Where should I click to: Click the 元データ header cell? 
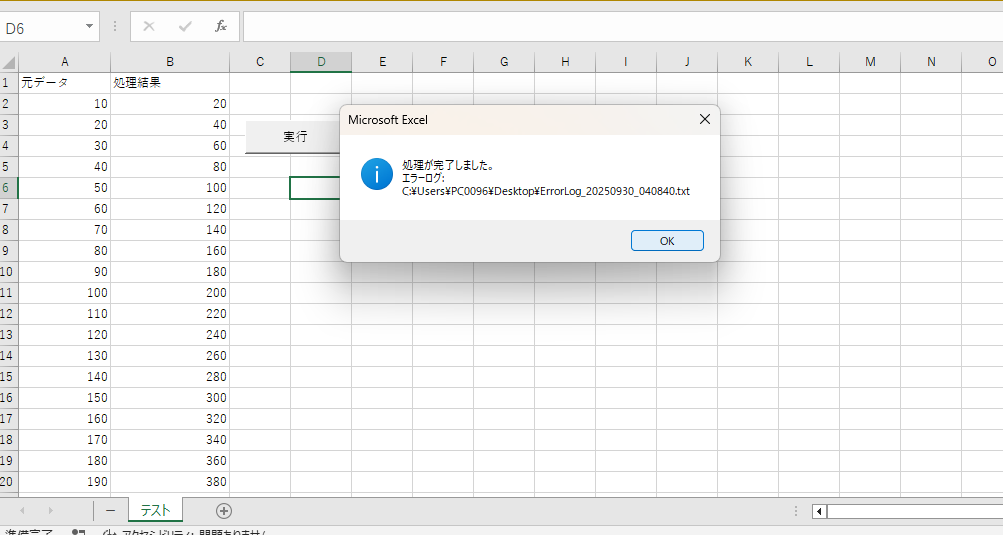[64, 83]
